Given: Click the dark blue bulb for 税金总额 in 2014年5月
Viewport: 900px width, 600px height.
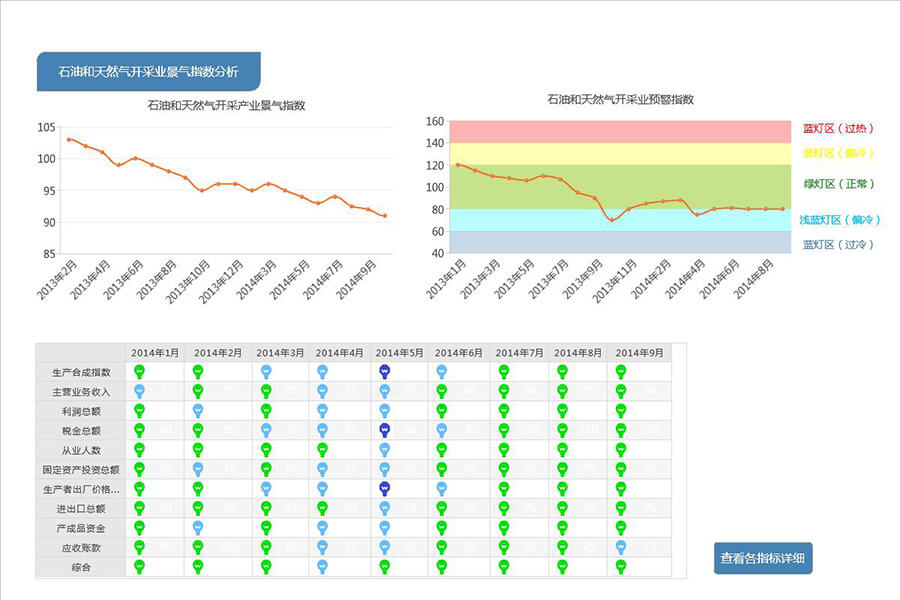Looking at the screenshot, I should tap(384, 430).
